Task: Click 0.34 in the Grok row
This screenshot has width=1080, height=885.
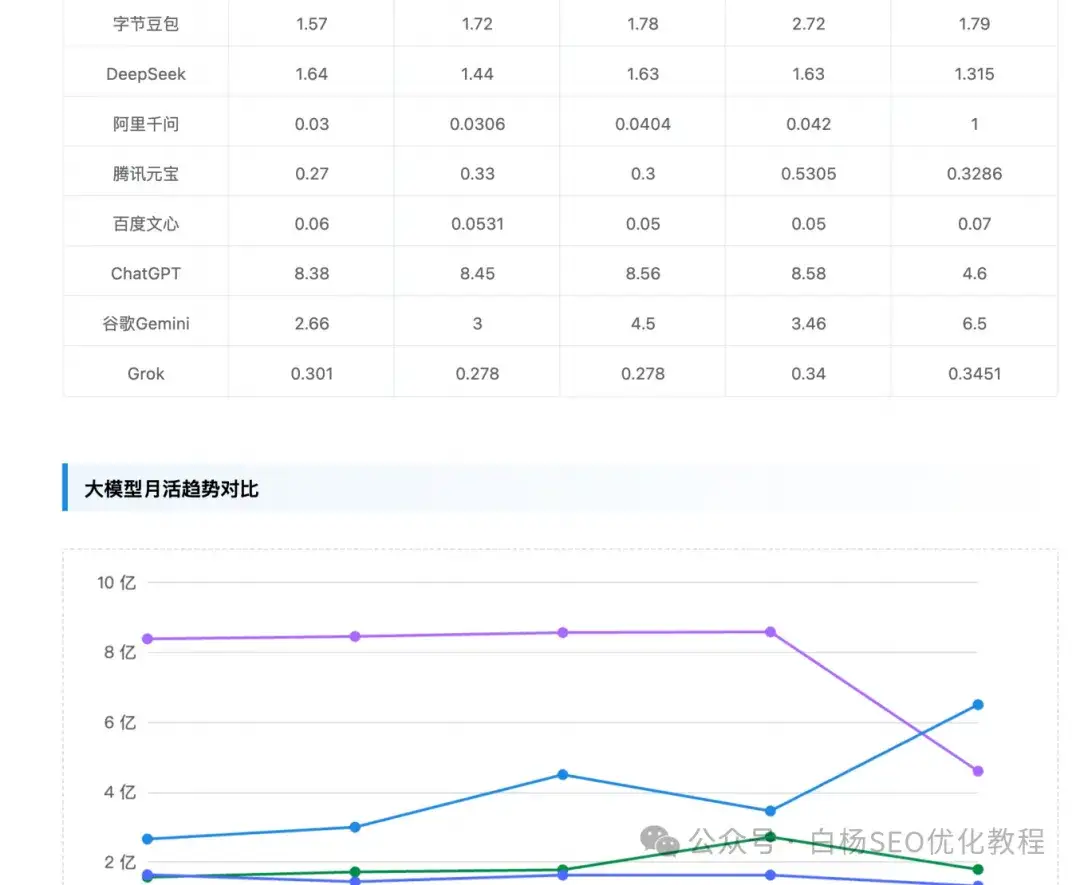Action: click(808, 374)
